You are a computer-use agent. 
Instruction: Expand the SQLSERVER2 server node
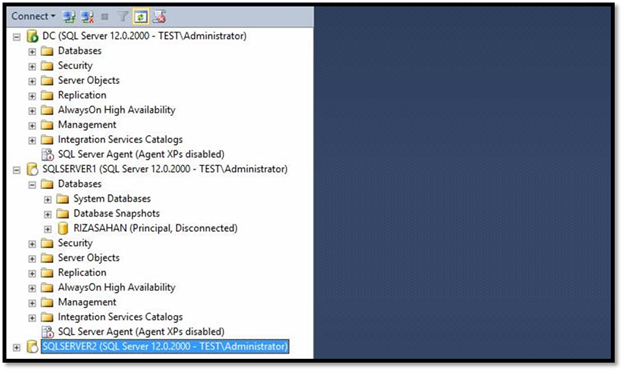[x=17, y=348]
